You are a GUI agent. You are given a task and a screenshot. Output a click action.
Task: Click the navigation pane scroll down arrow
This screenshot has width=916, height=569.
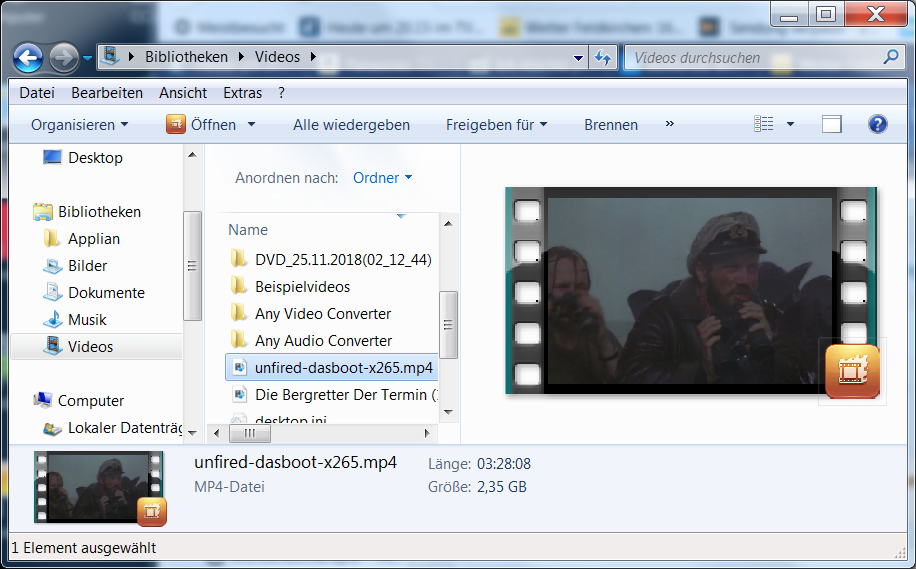pyautogui.click(x=192, y=433)
